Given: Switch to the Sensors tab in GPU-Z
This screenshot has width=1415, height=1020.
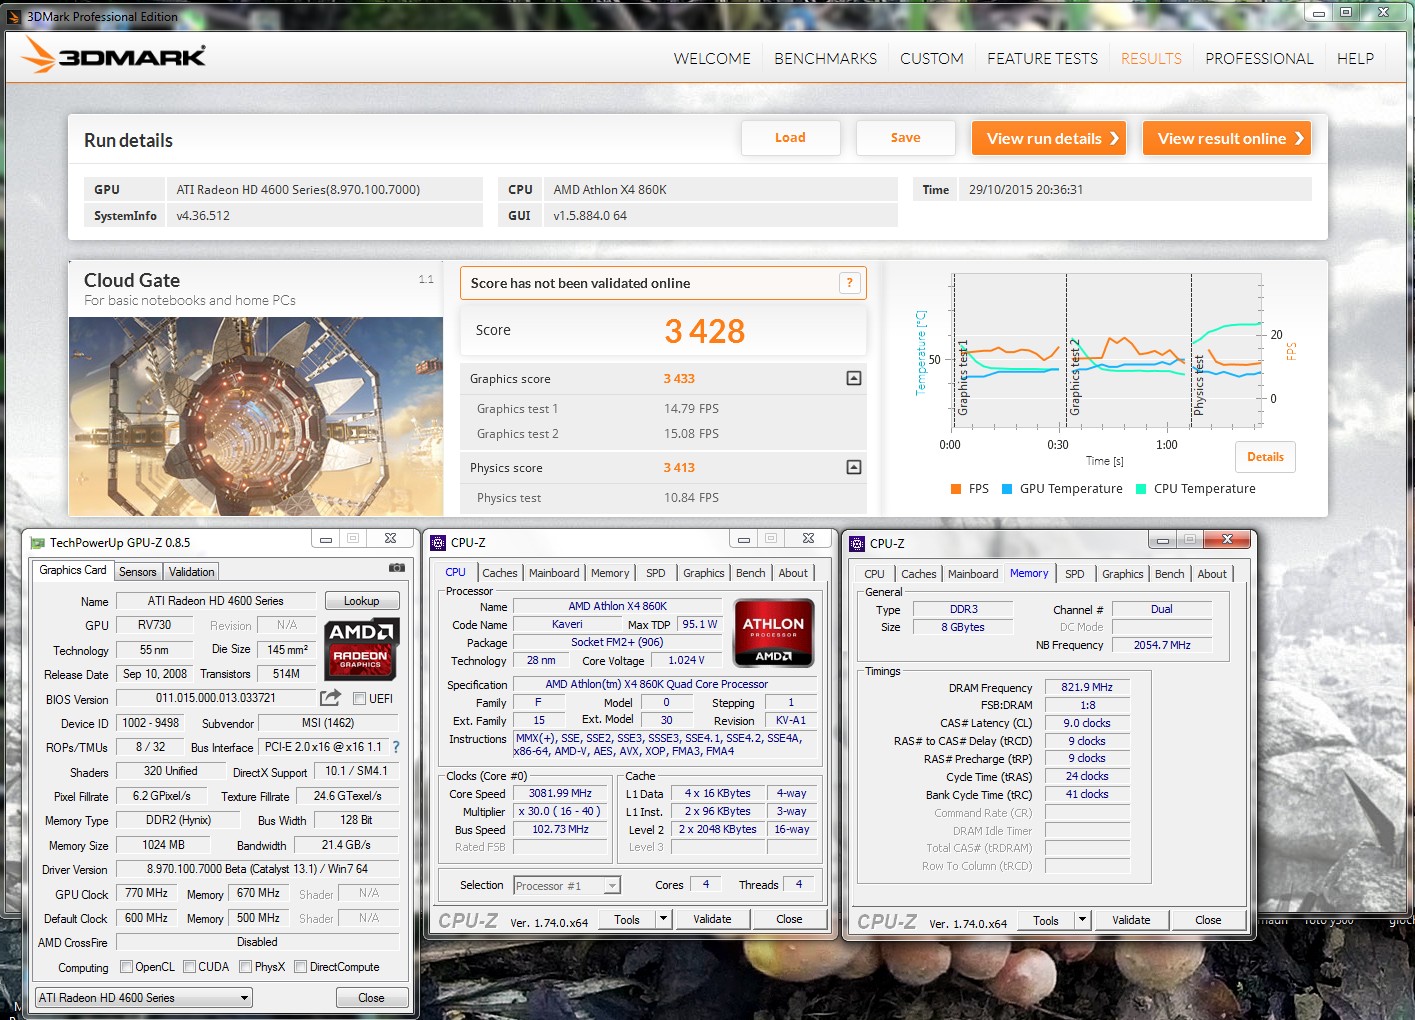Looking at the screenshot, I should (138, 572).
